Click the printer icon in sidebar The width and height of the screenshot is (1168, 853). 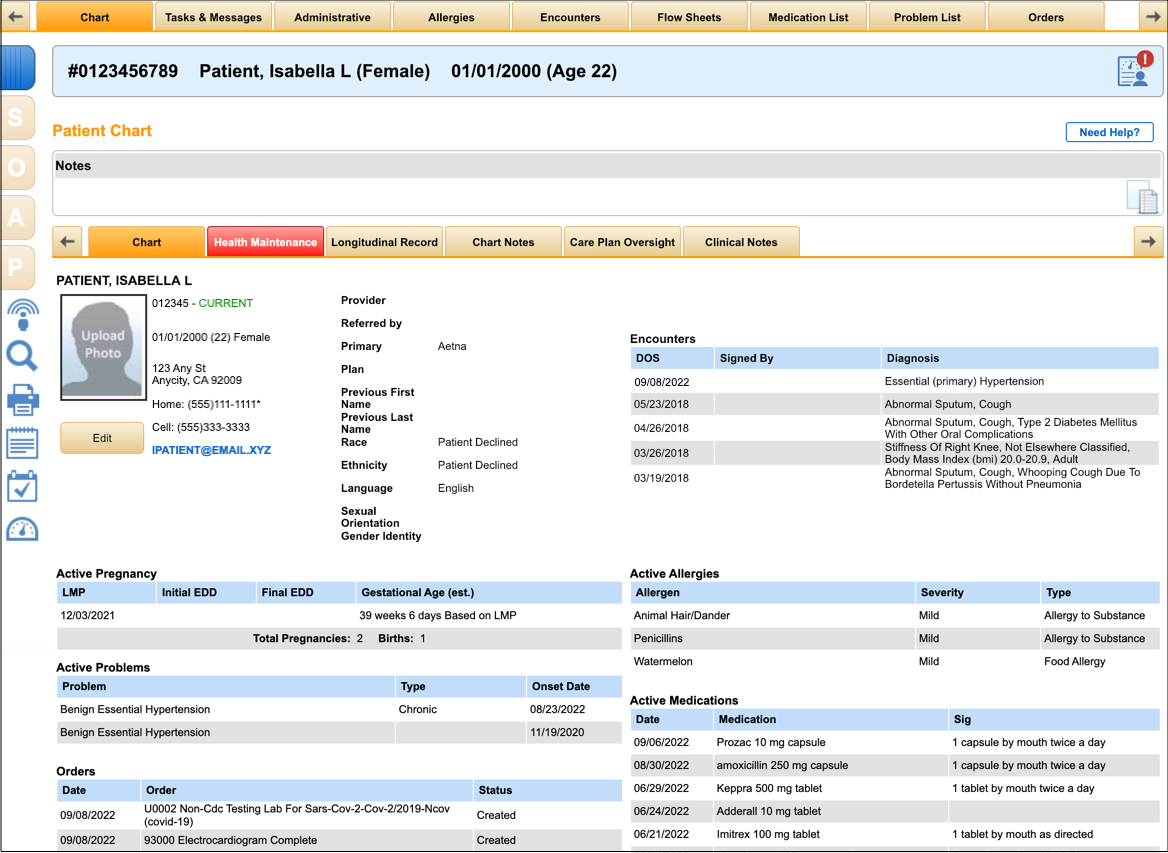[22, 400]
